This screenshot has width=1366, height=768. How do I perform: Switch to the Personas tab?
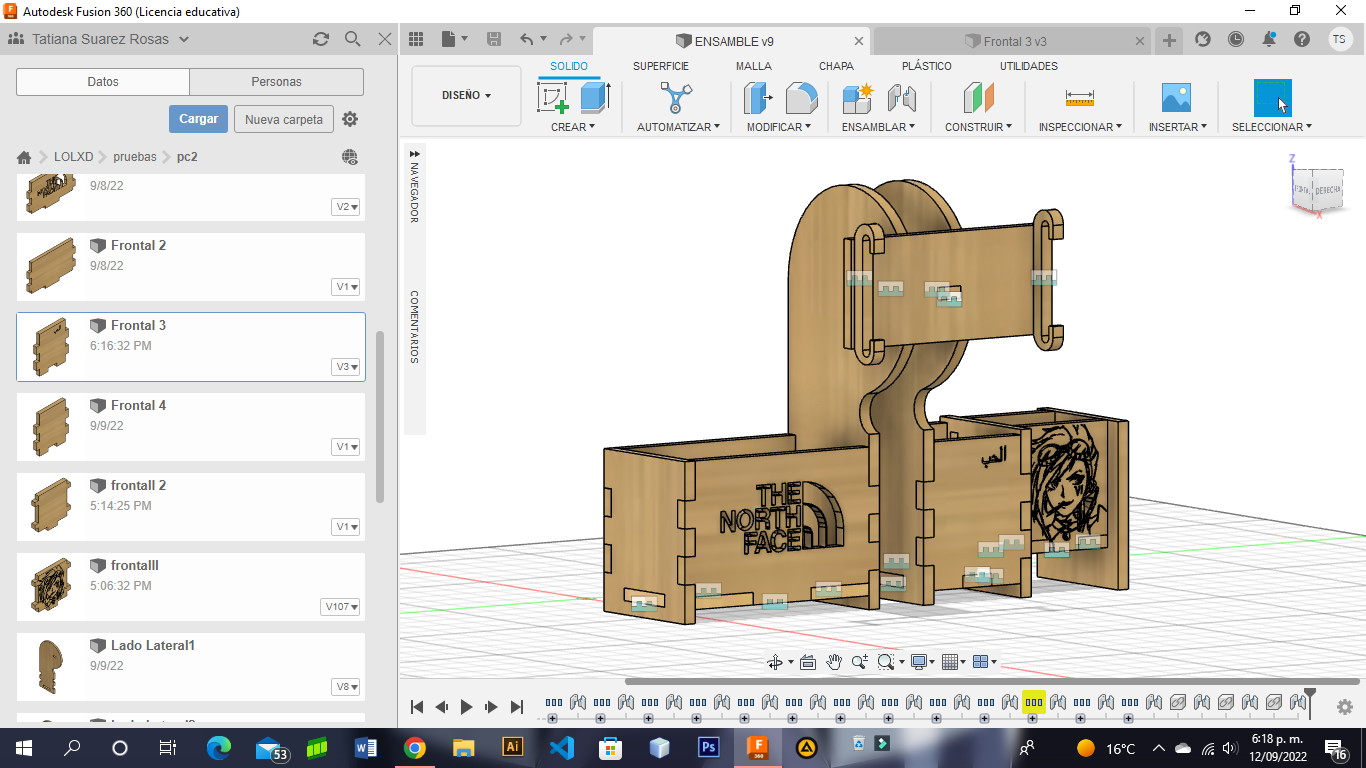(x=276, y=82)
